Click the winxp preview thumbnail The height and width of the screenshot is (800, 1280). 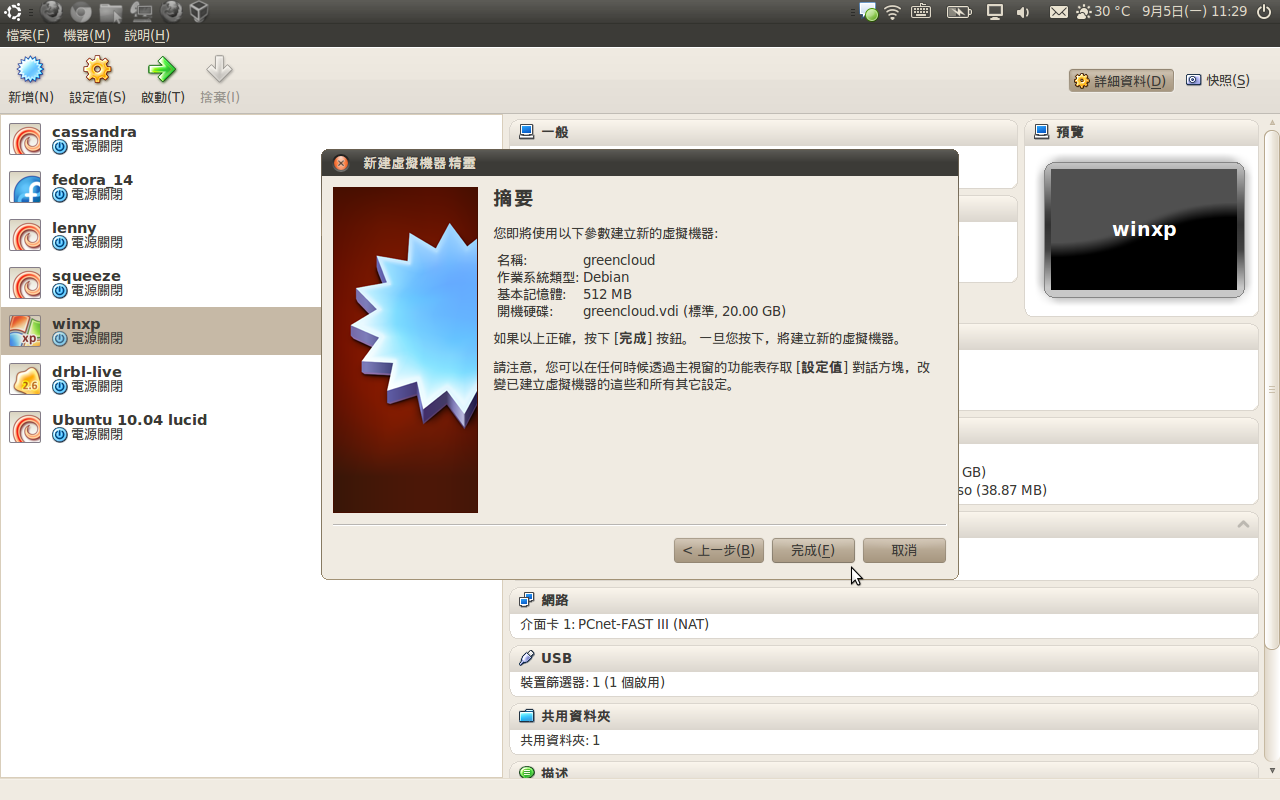point(1144,230)
